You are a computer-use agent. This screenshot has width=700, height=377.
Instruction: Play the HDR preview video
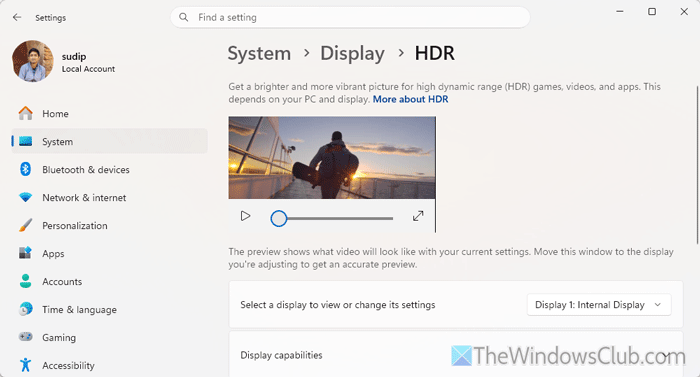click(x=245, y=216)
